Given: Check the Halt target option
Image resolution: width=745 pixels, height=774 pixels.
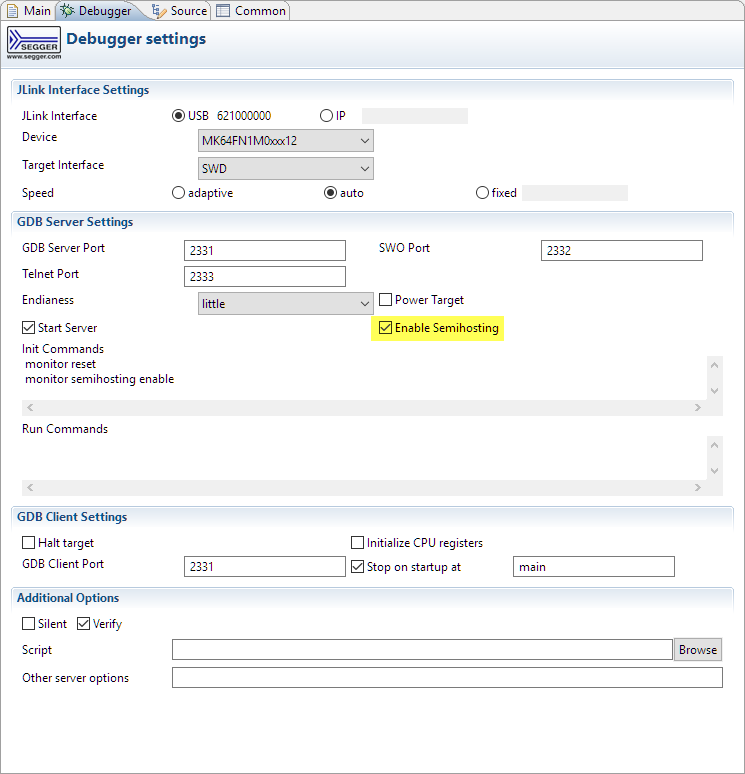Looking at the screenshot, I should click(x=28, y=543).
